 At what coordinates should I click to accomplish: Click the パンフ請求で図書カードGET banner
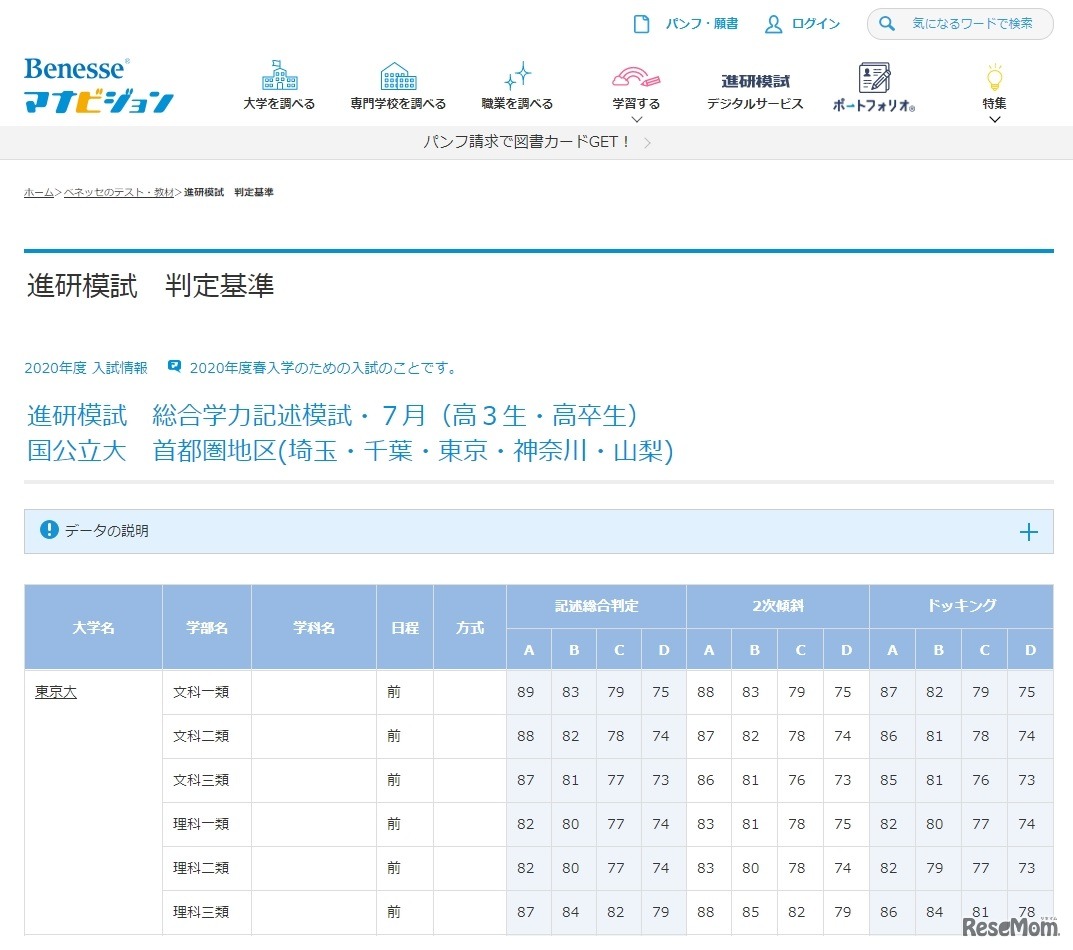pos(536,143)
